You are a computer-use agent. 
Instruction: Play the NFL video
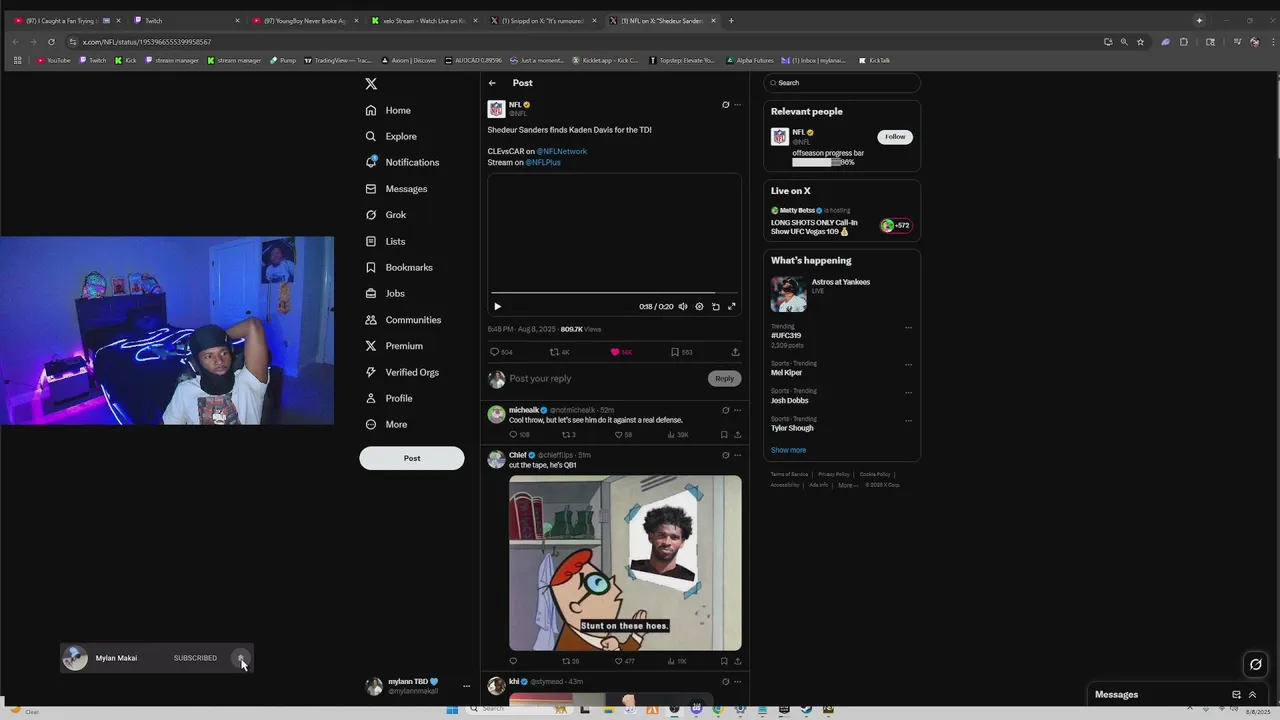tap(497, 307)
